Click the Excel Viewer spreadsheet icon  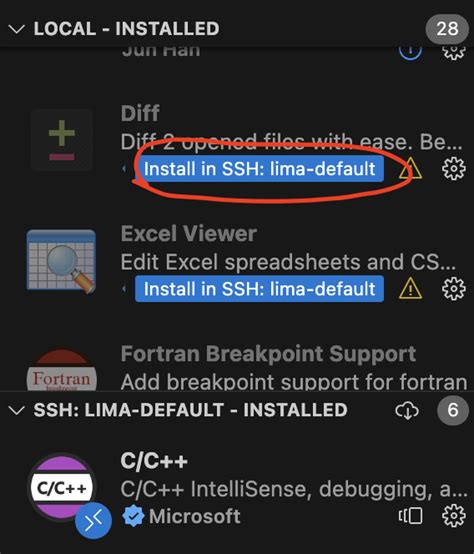pyautogui.click(x=61, y=261)
